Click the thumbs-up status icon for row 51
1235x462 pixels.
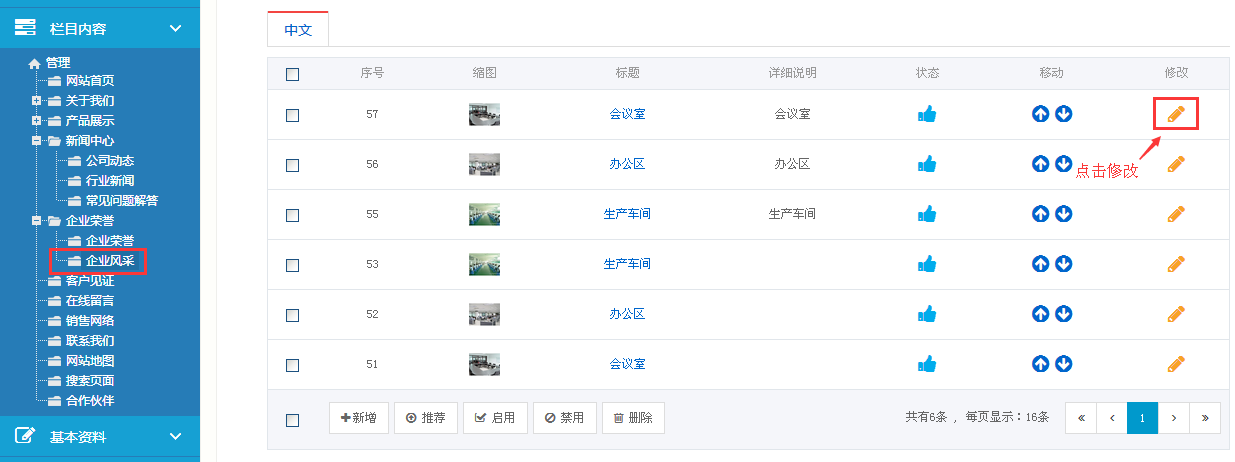click(x=927, y=364)
